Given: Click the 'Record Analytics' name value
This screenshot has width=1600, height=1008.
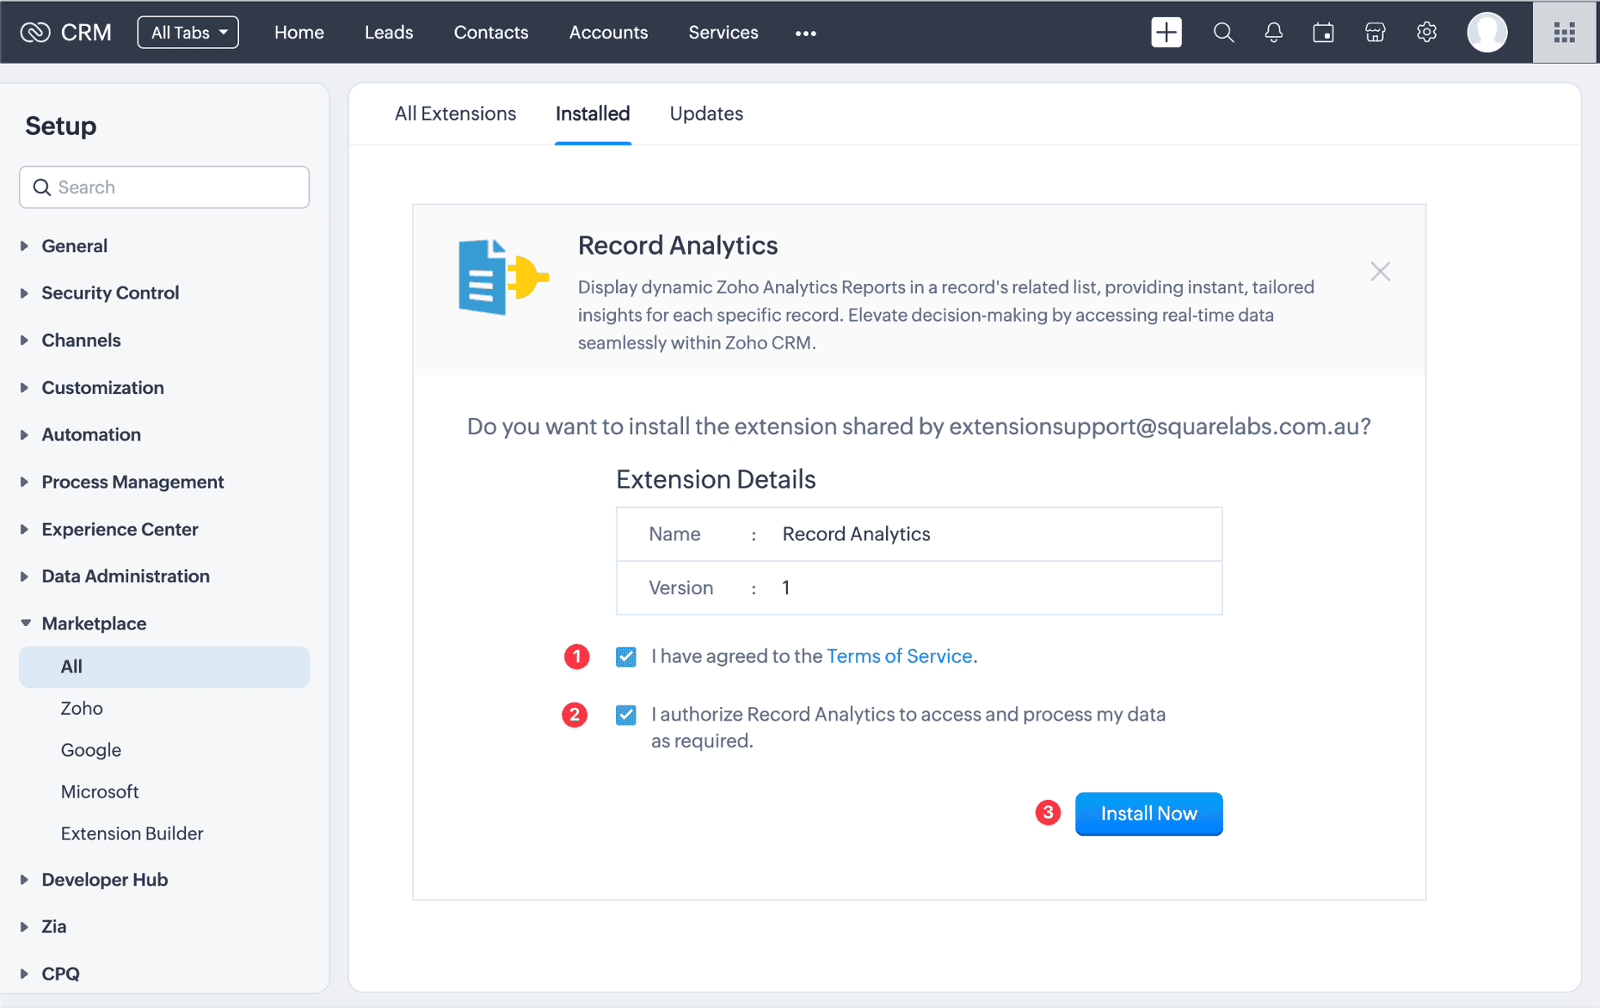Looking at the screenshot, I should 856,534.
